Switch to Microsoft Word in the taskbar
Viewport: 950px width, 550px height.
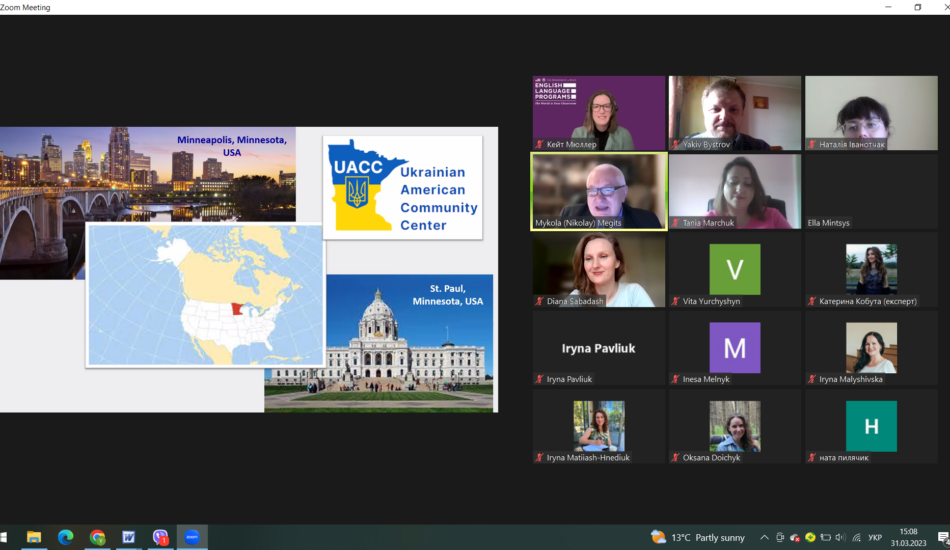[x=128, y=537]
